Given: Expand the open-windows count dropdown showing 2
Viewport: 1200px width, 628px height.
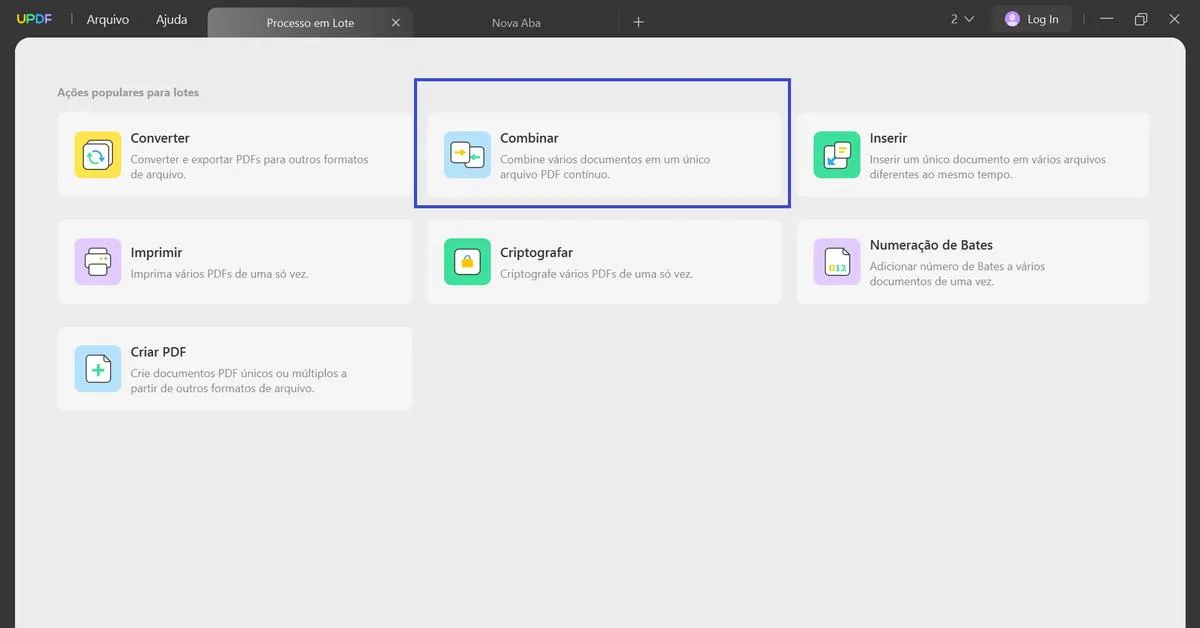Looking at the screenshot, I should pos(962,19).
